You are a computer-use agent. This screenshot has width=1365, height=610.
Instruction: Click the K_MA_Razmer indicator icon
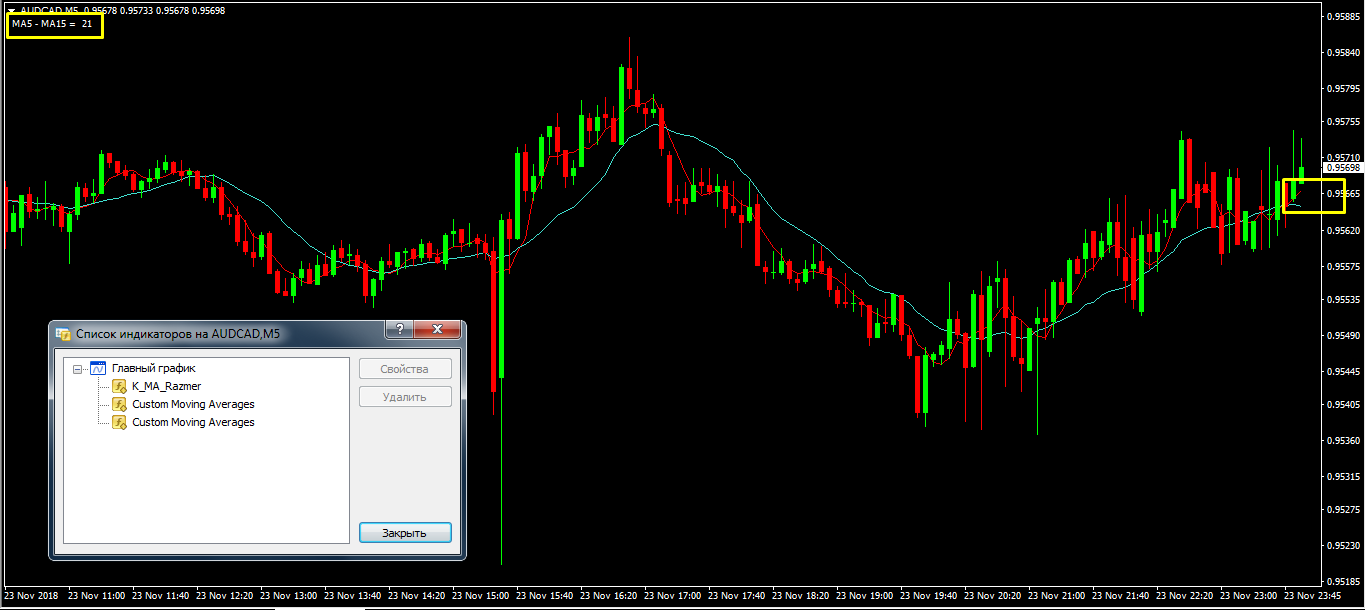(119, 387)
